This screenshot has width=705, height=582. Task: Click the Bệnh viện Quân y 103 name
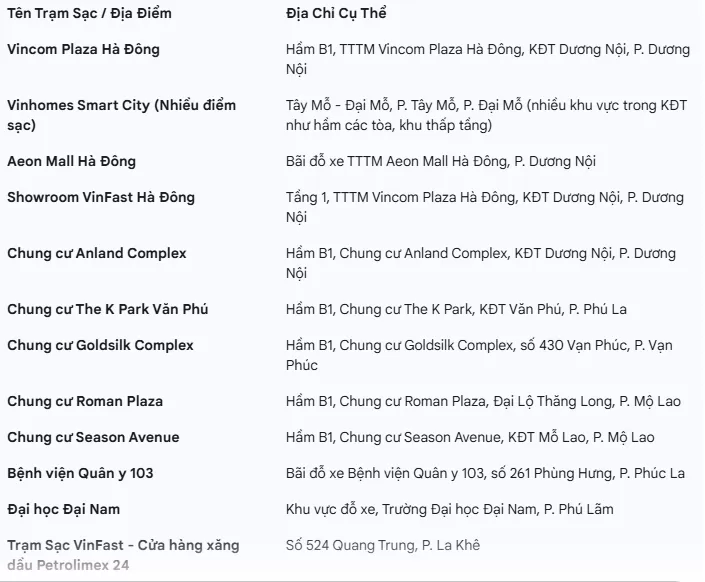[x=80, y=473]
